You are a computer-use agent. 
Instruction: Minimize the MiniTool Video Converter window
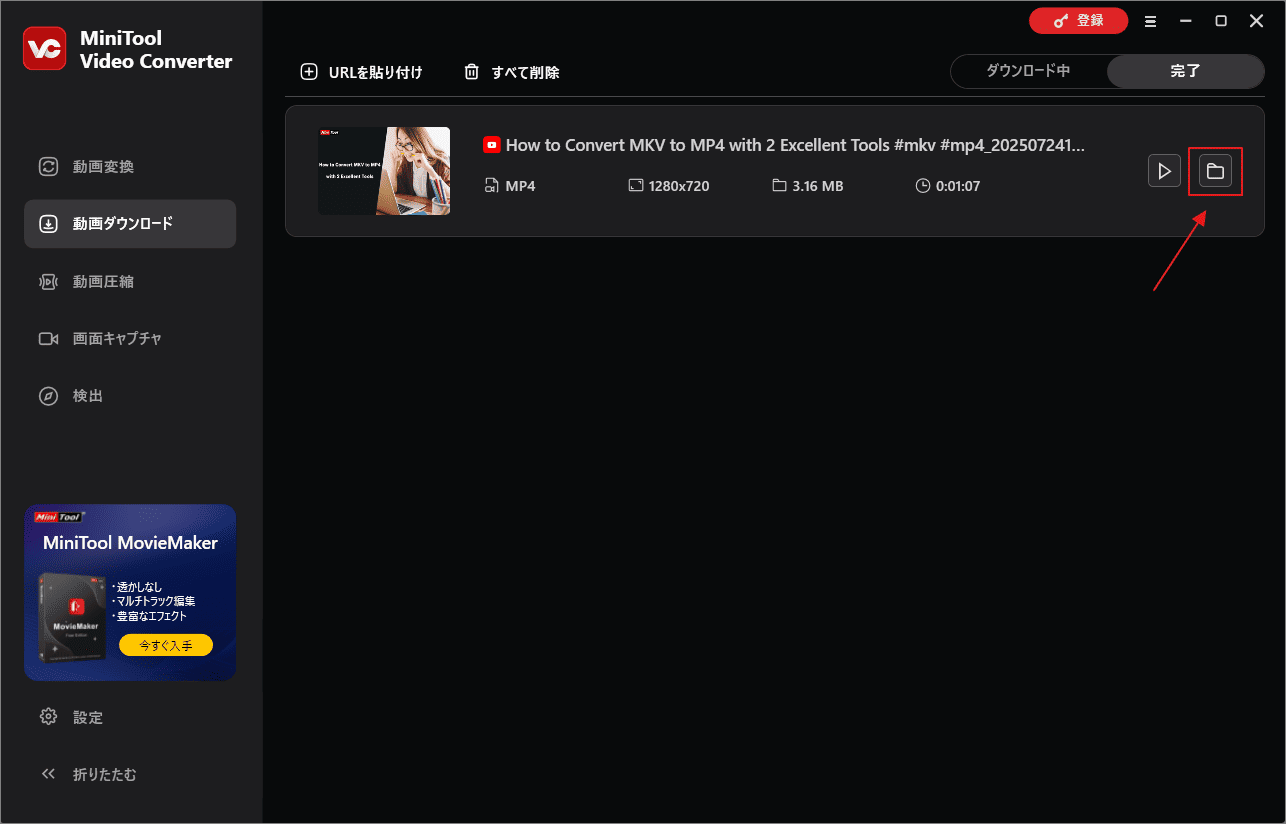(1185, 21)
